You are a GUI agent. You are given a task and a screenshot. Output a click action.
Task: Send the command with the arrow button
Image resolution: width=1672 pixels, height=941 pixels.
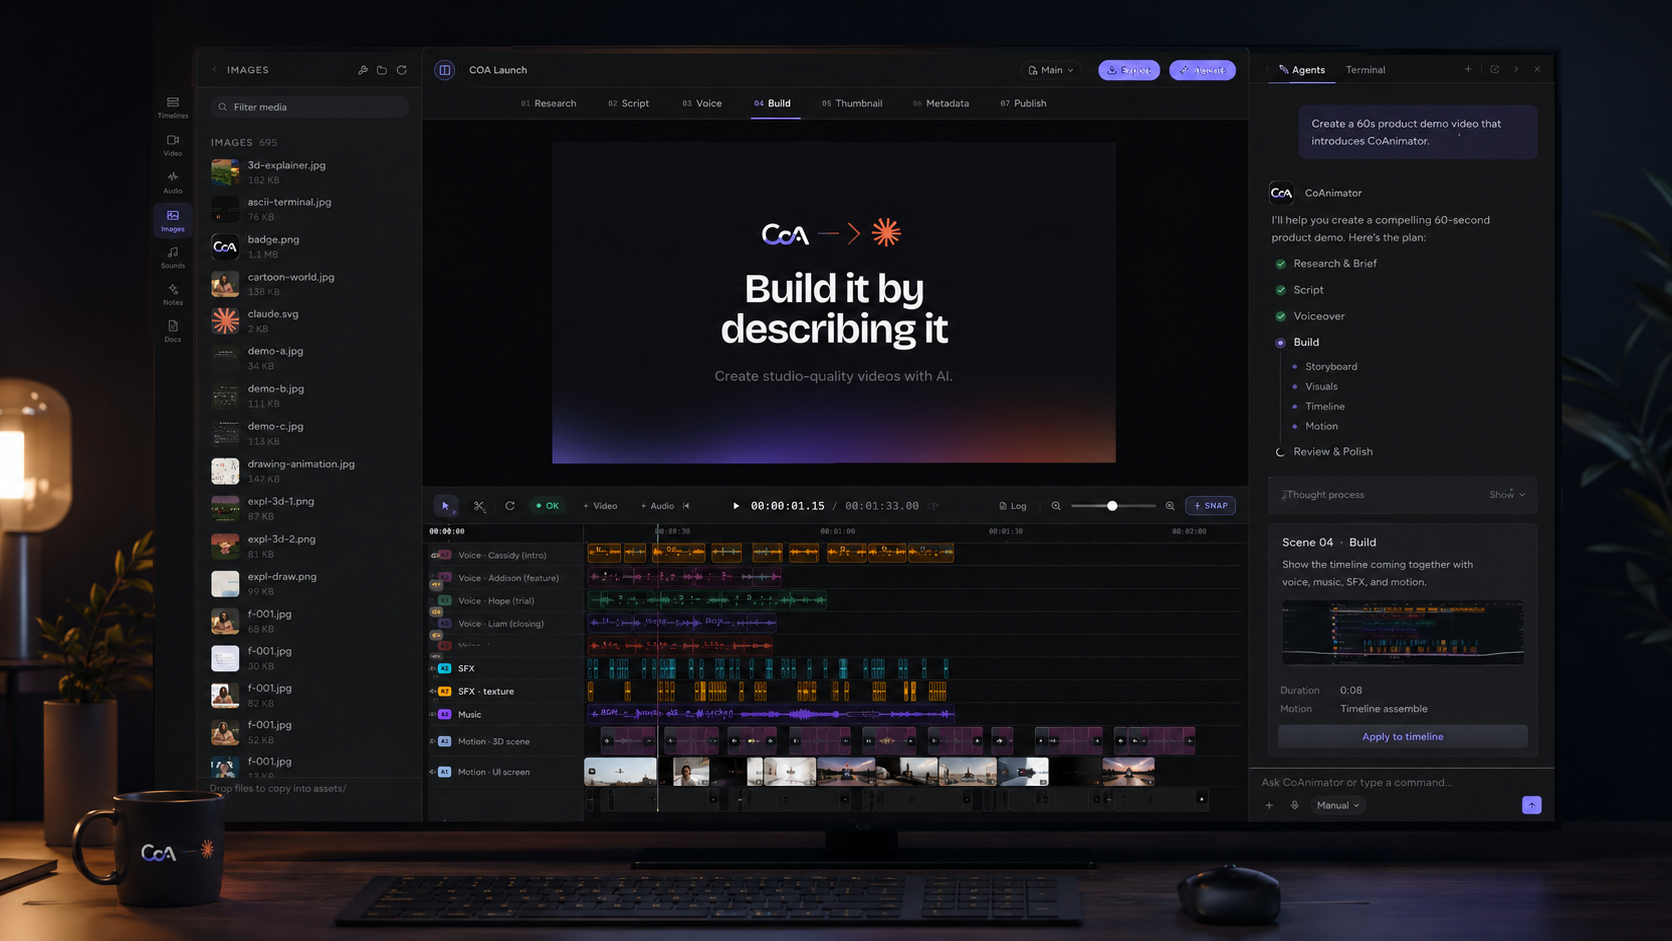[x=1531, y=805]
